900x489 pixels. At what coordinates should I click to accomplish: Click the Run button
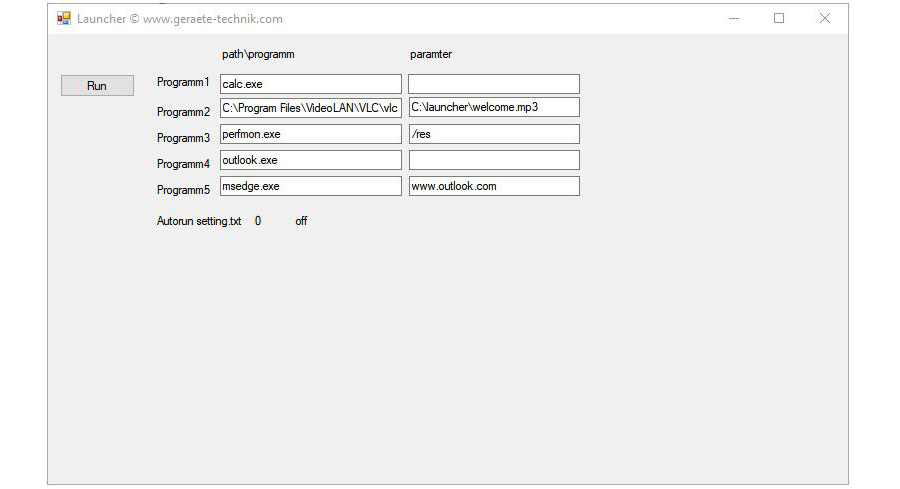coord(97,86)
